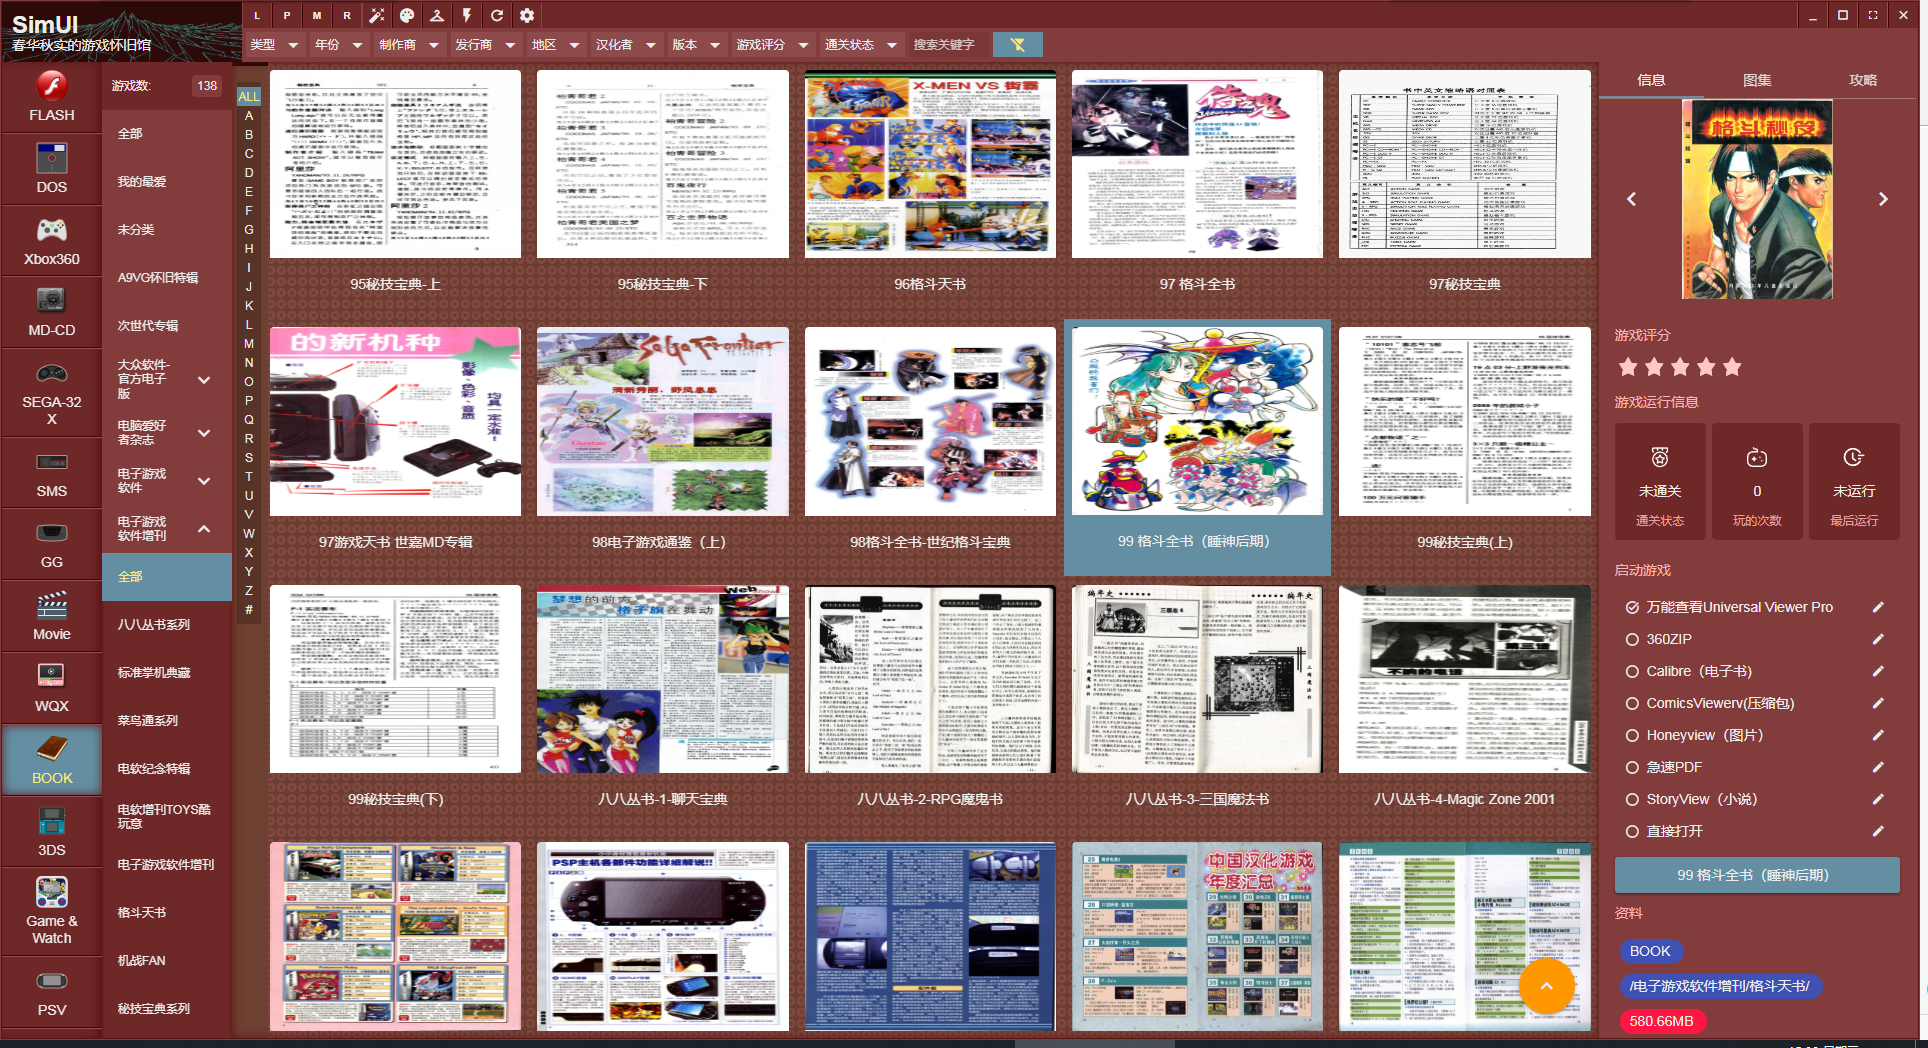Select the Game & Watch platform

[51, 911]
